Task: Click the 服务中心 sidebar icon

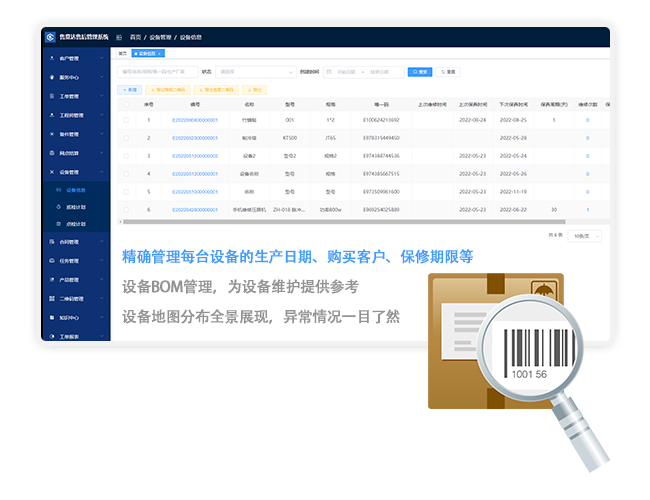Action: point(51,77)
